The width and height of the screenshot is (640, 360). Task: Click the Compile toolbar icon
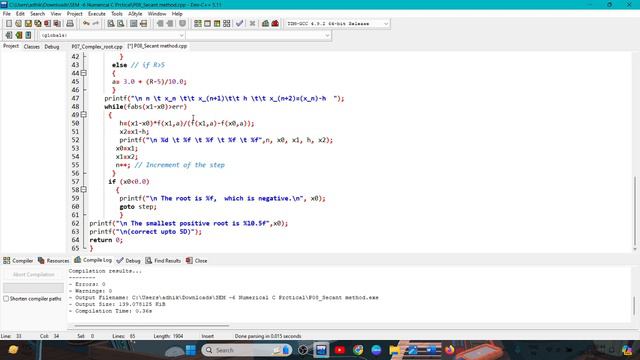[198, 24]
